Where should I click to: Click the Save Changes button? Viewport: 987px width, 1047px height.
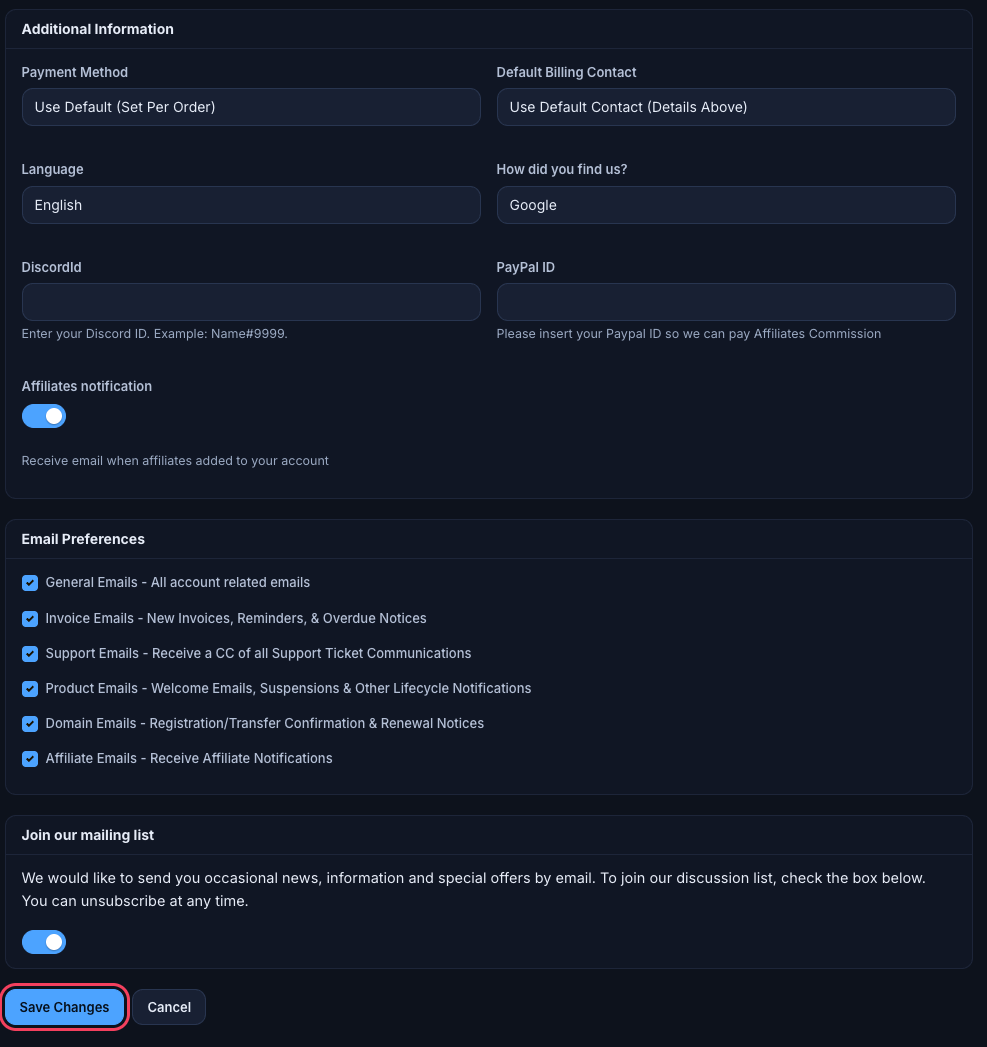point(64,1007)
